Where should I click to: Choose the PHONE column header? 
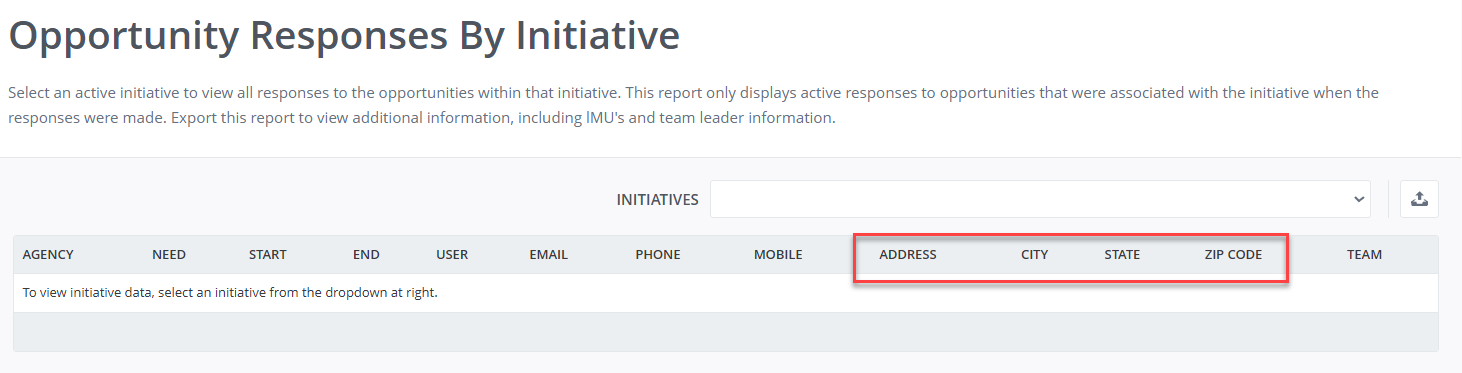click(x=658, y=254)
